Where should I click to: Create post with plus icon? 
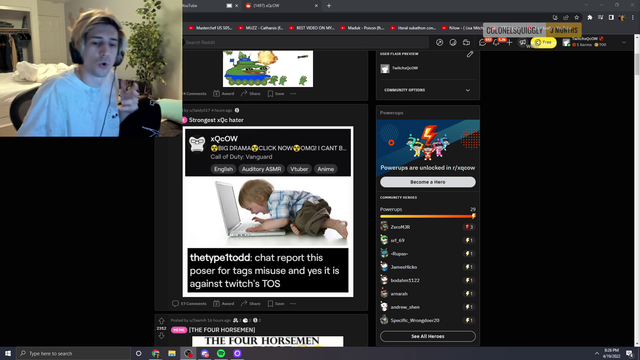509,42
